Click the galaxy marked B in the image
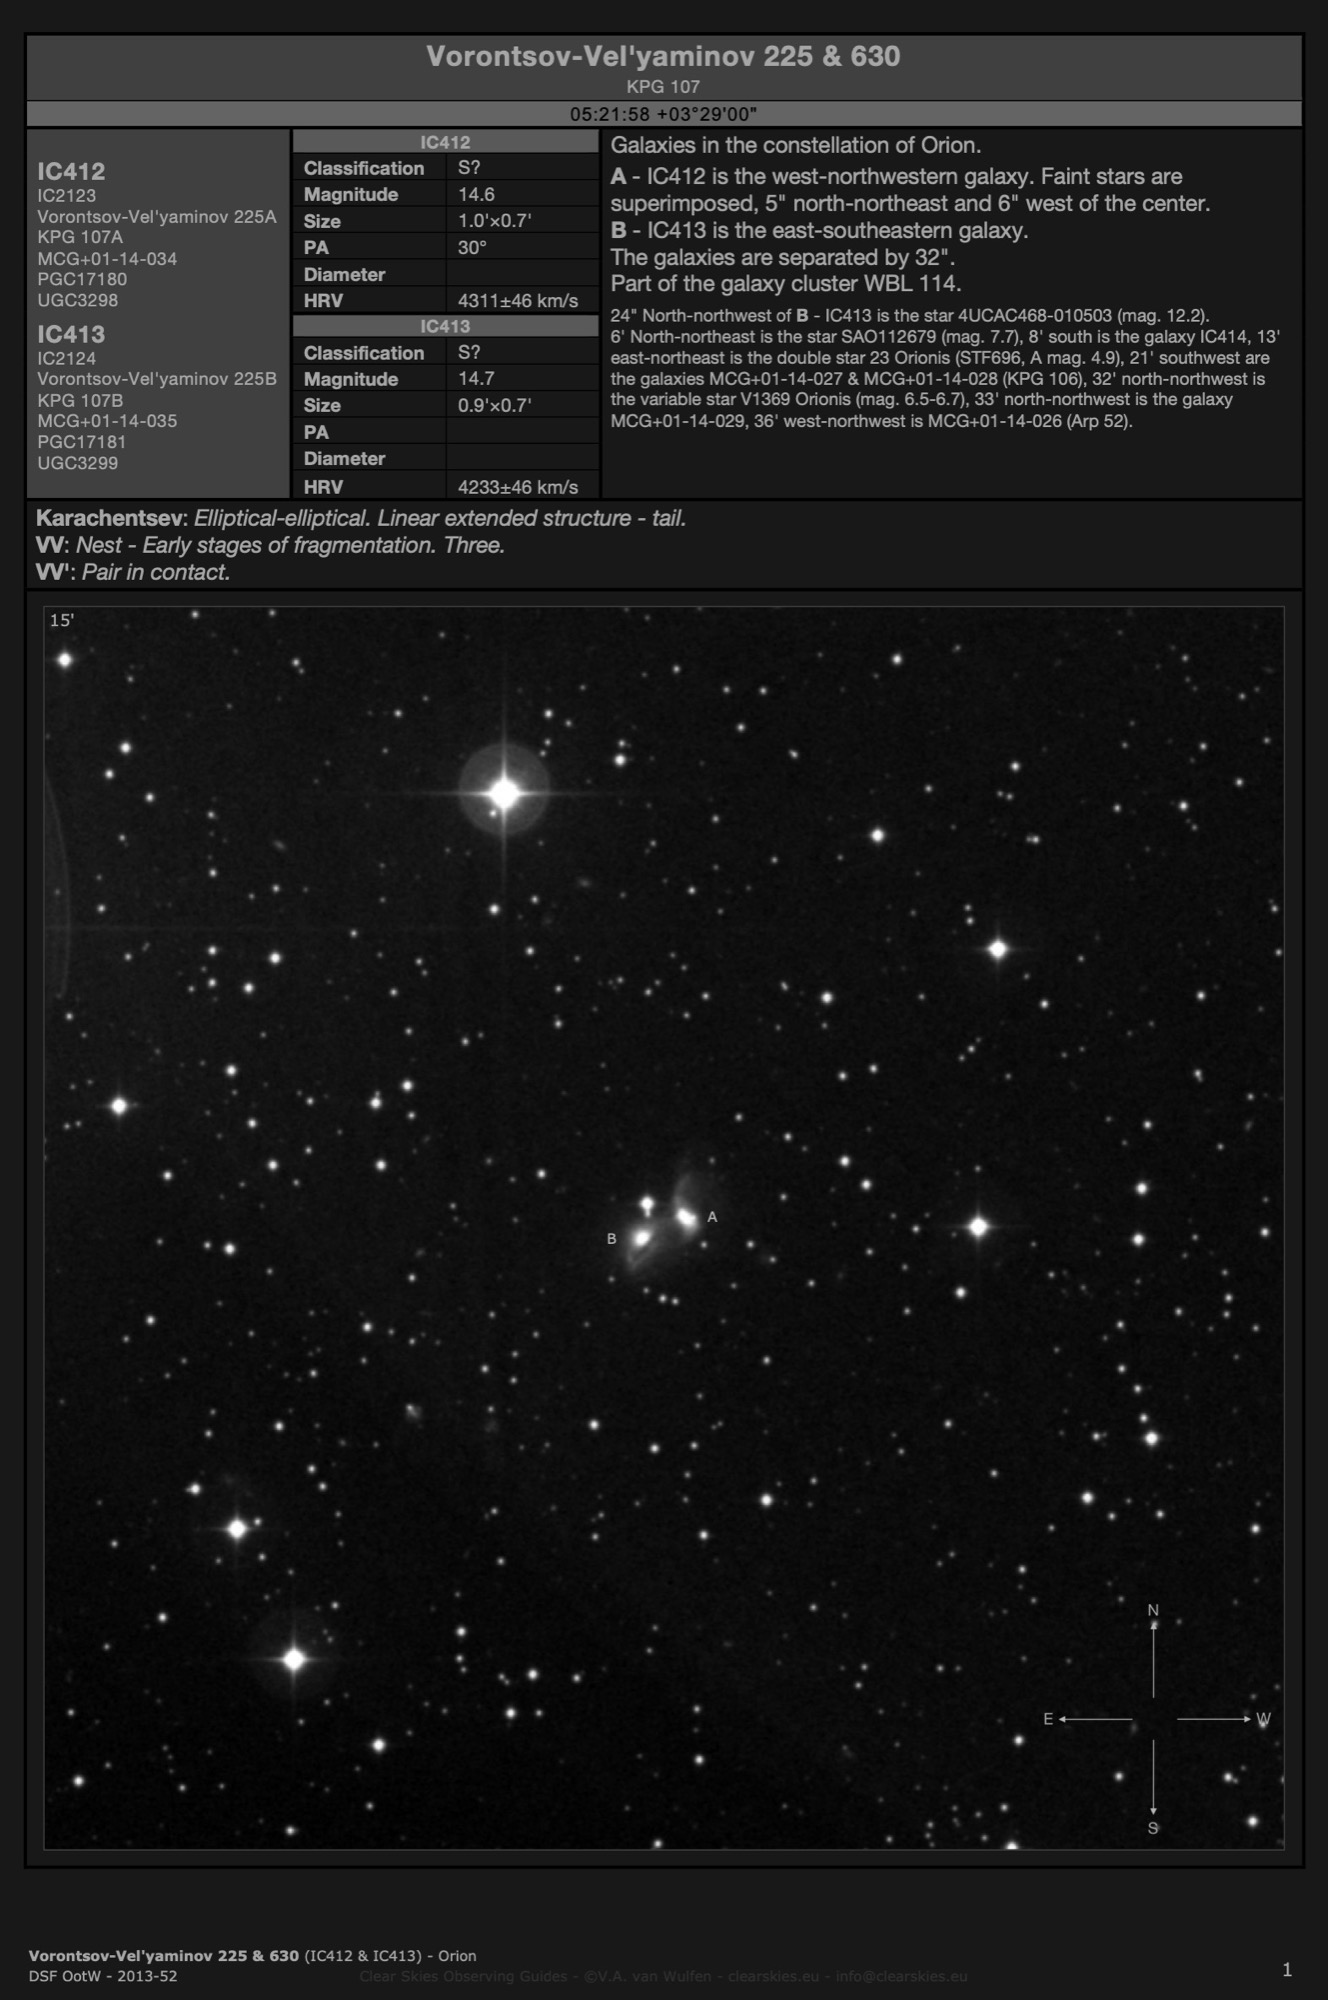The width and height of the screenshot is (1328, 2000). [641, 1238]
